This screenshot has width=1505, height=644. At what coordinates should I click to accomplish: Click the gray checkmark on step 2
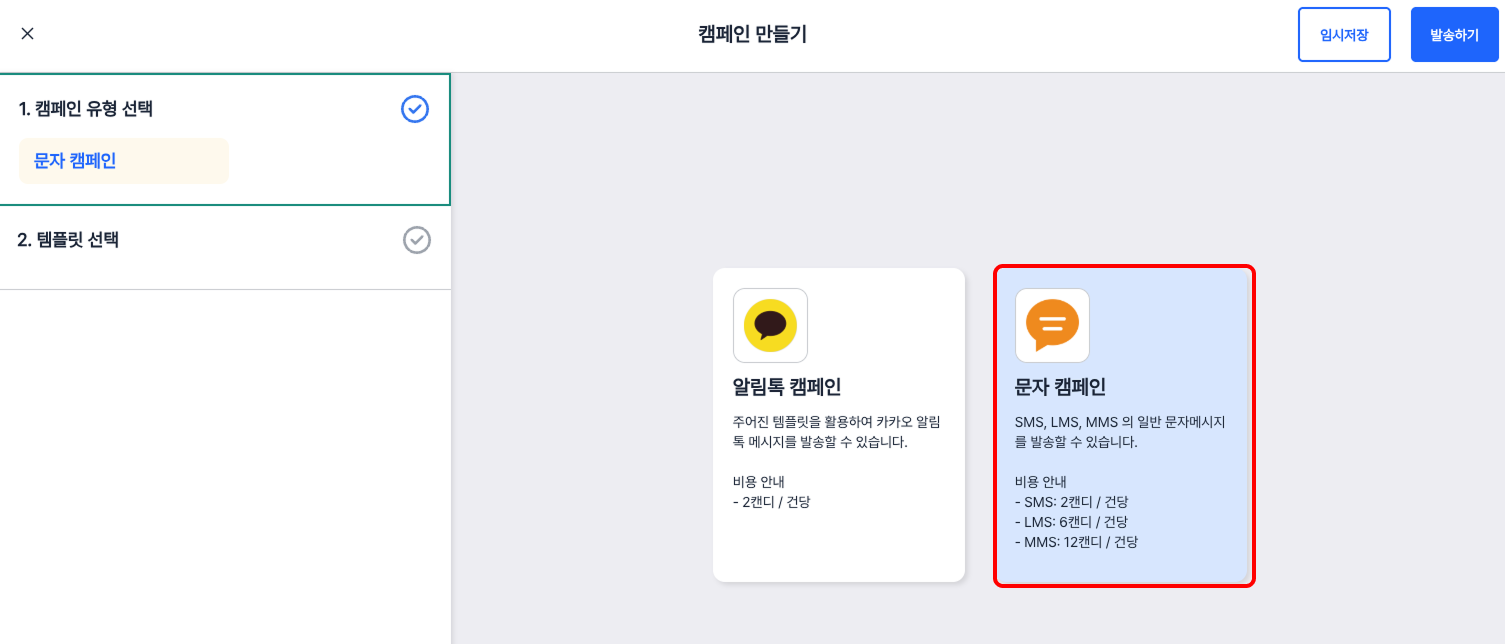pos(416,240)
